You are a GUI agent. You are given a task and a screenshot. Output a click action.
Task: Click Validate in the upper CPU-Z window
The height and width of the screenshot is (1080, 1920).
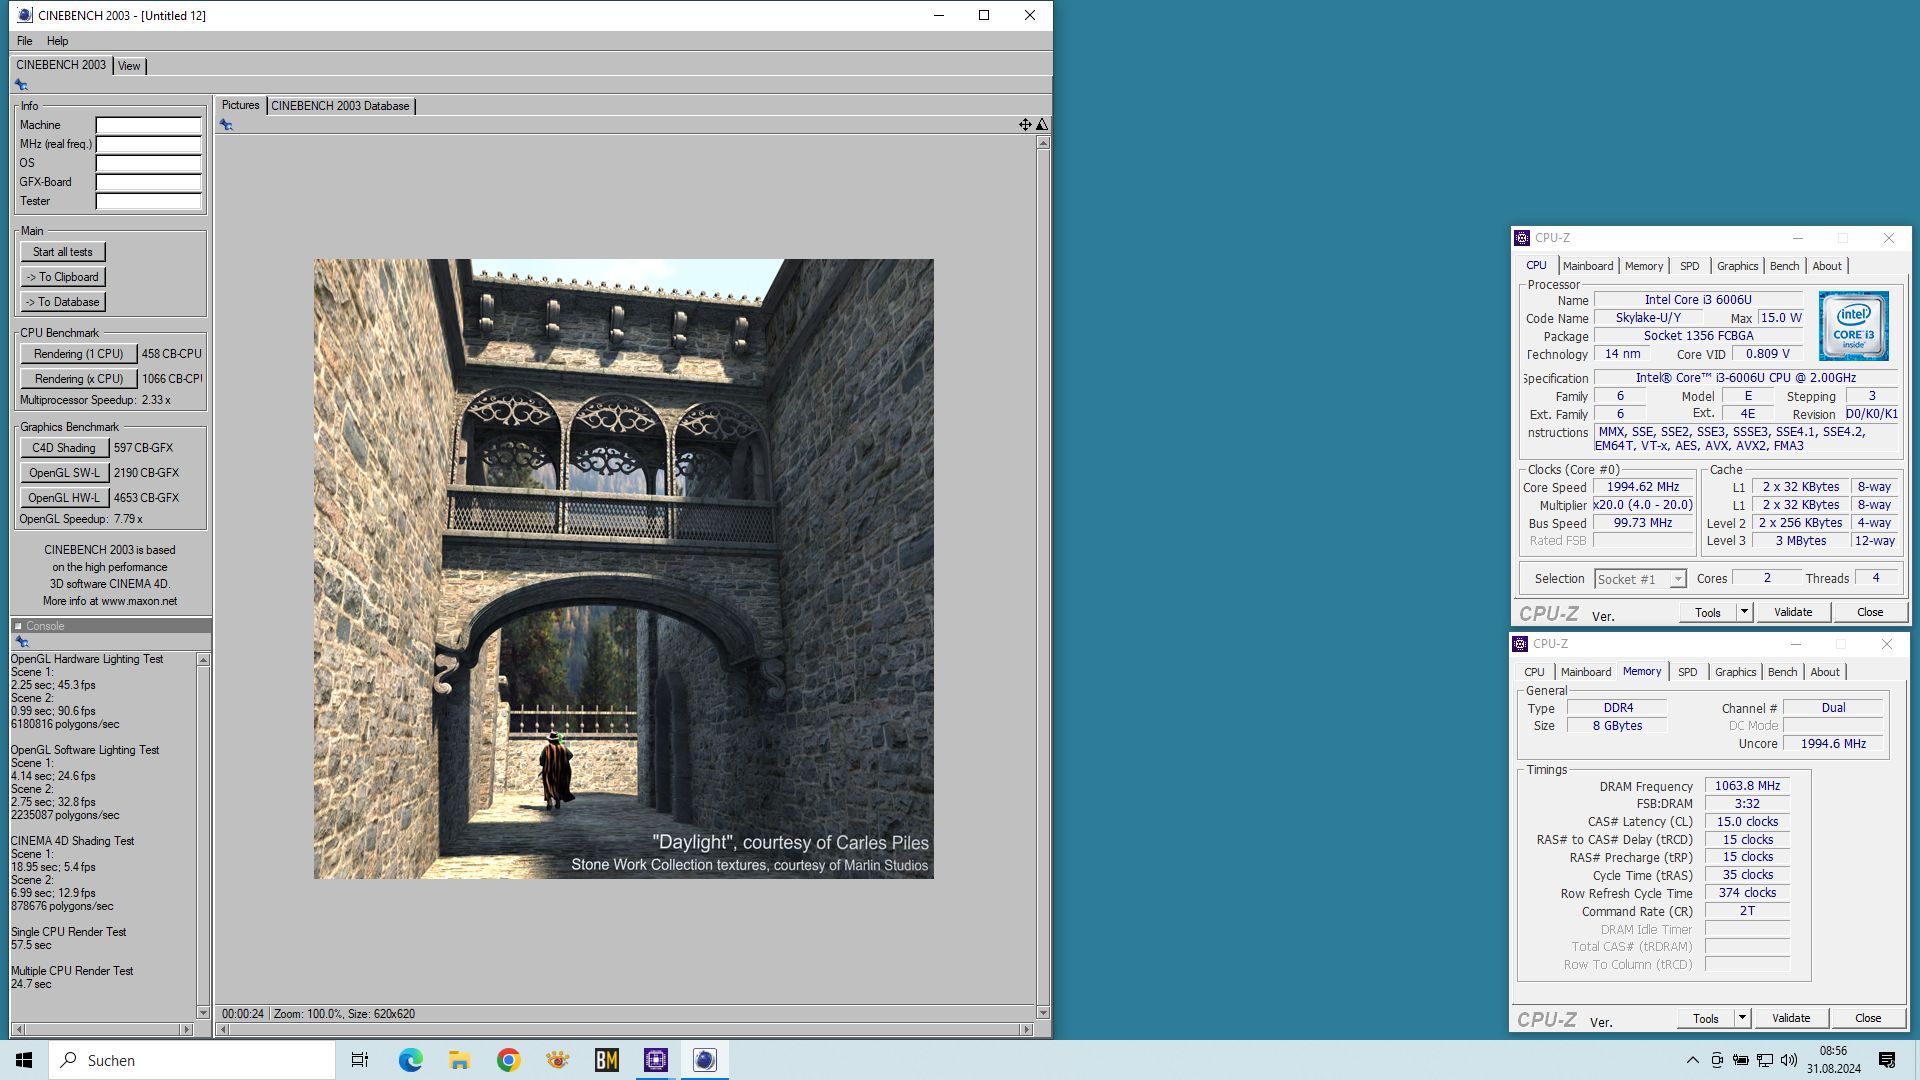1792,612
